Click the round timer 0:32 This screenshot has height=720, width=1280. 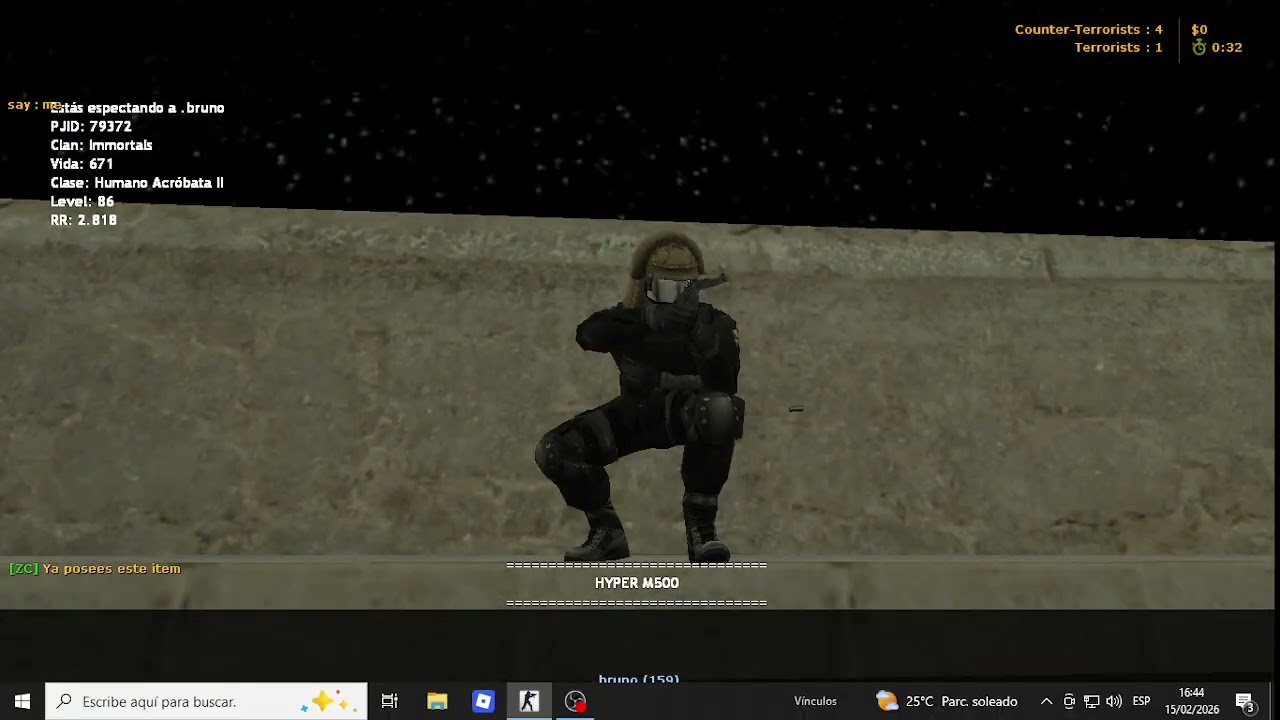tap(1217, 47)
